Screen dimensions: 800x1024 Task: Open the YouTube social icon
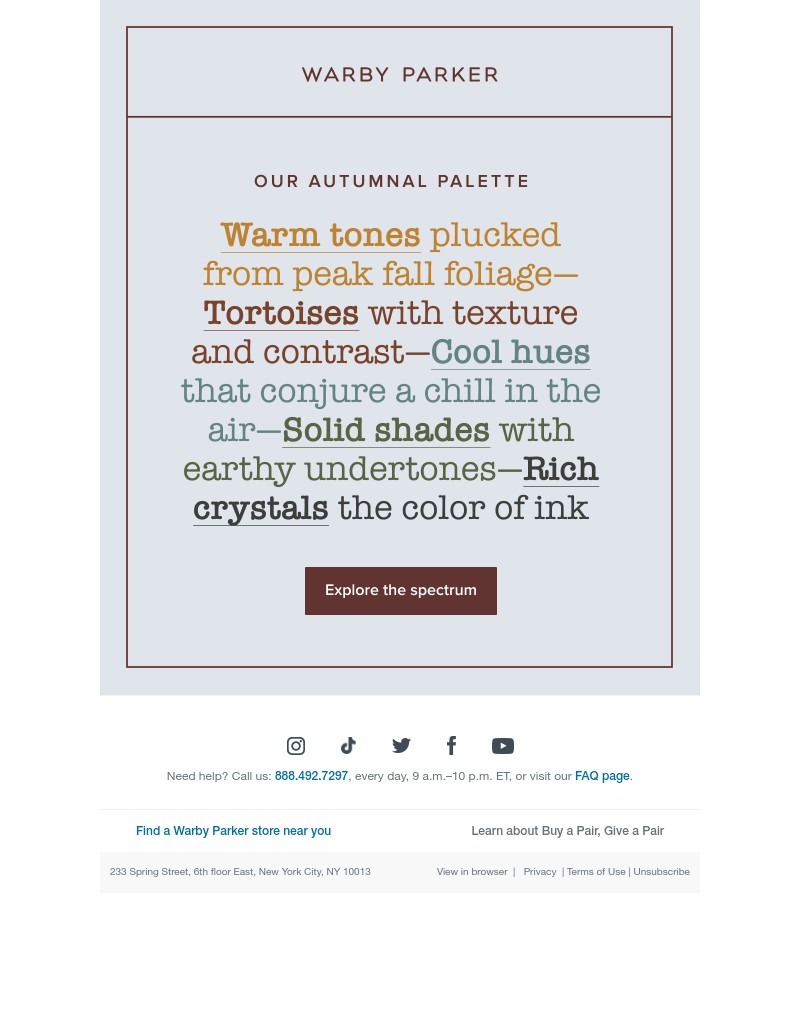click(503, 746)
